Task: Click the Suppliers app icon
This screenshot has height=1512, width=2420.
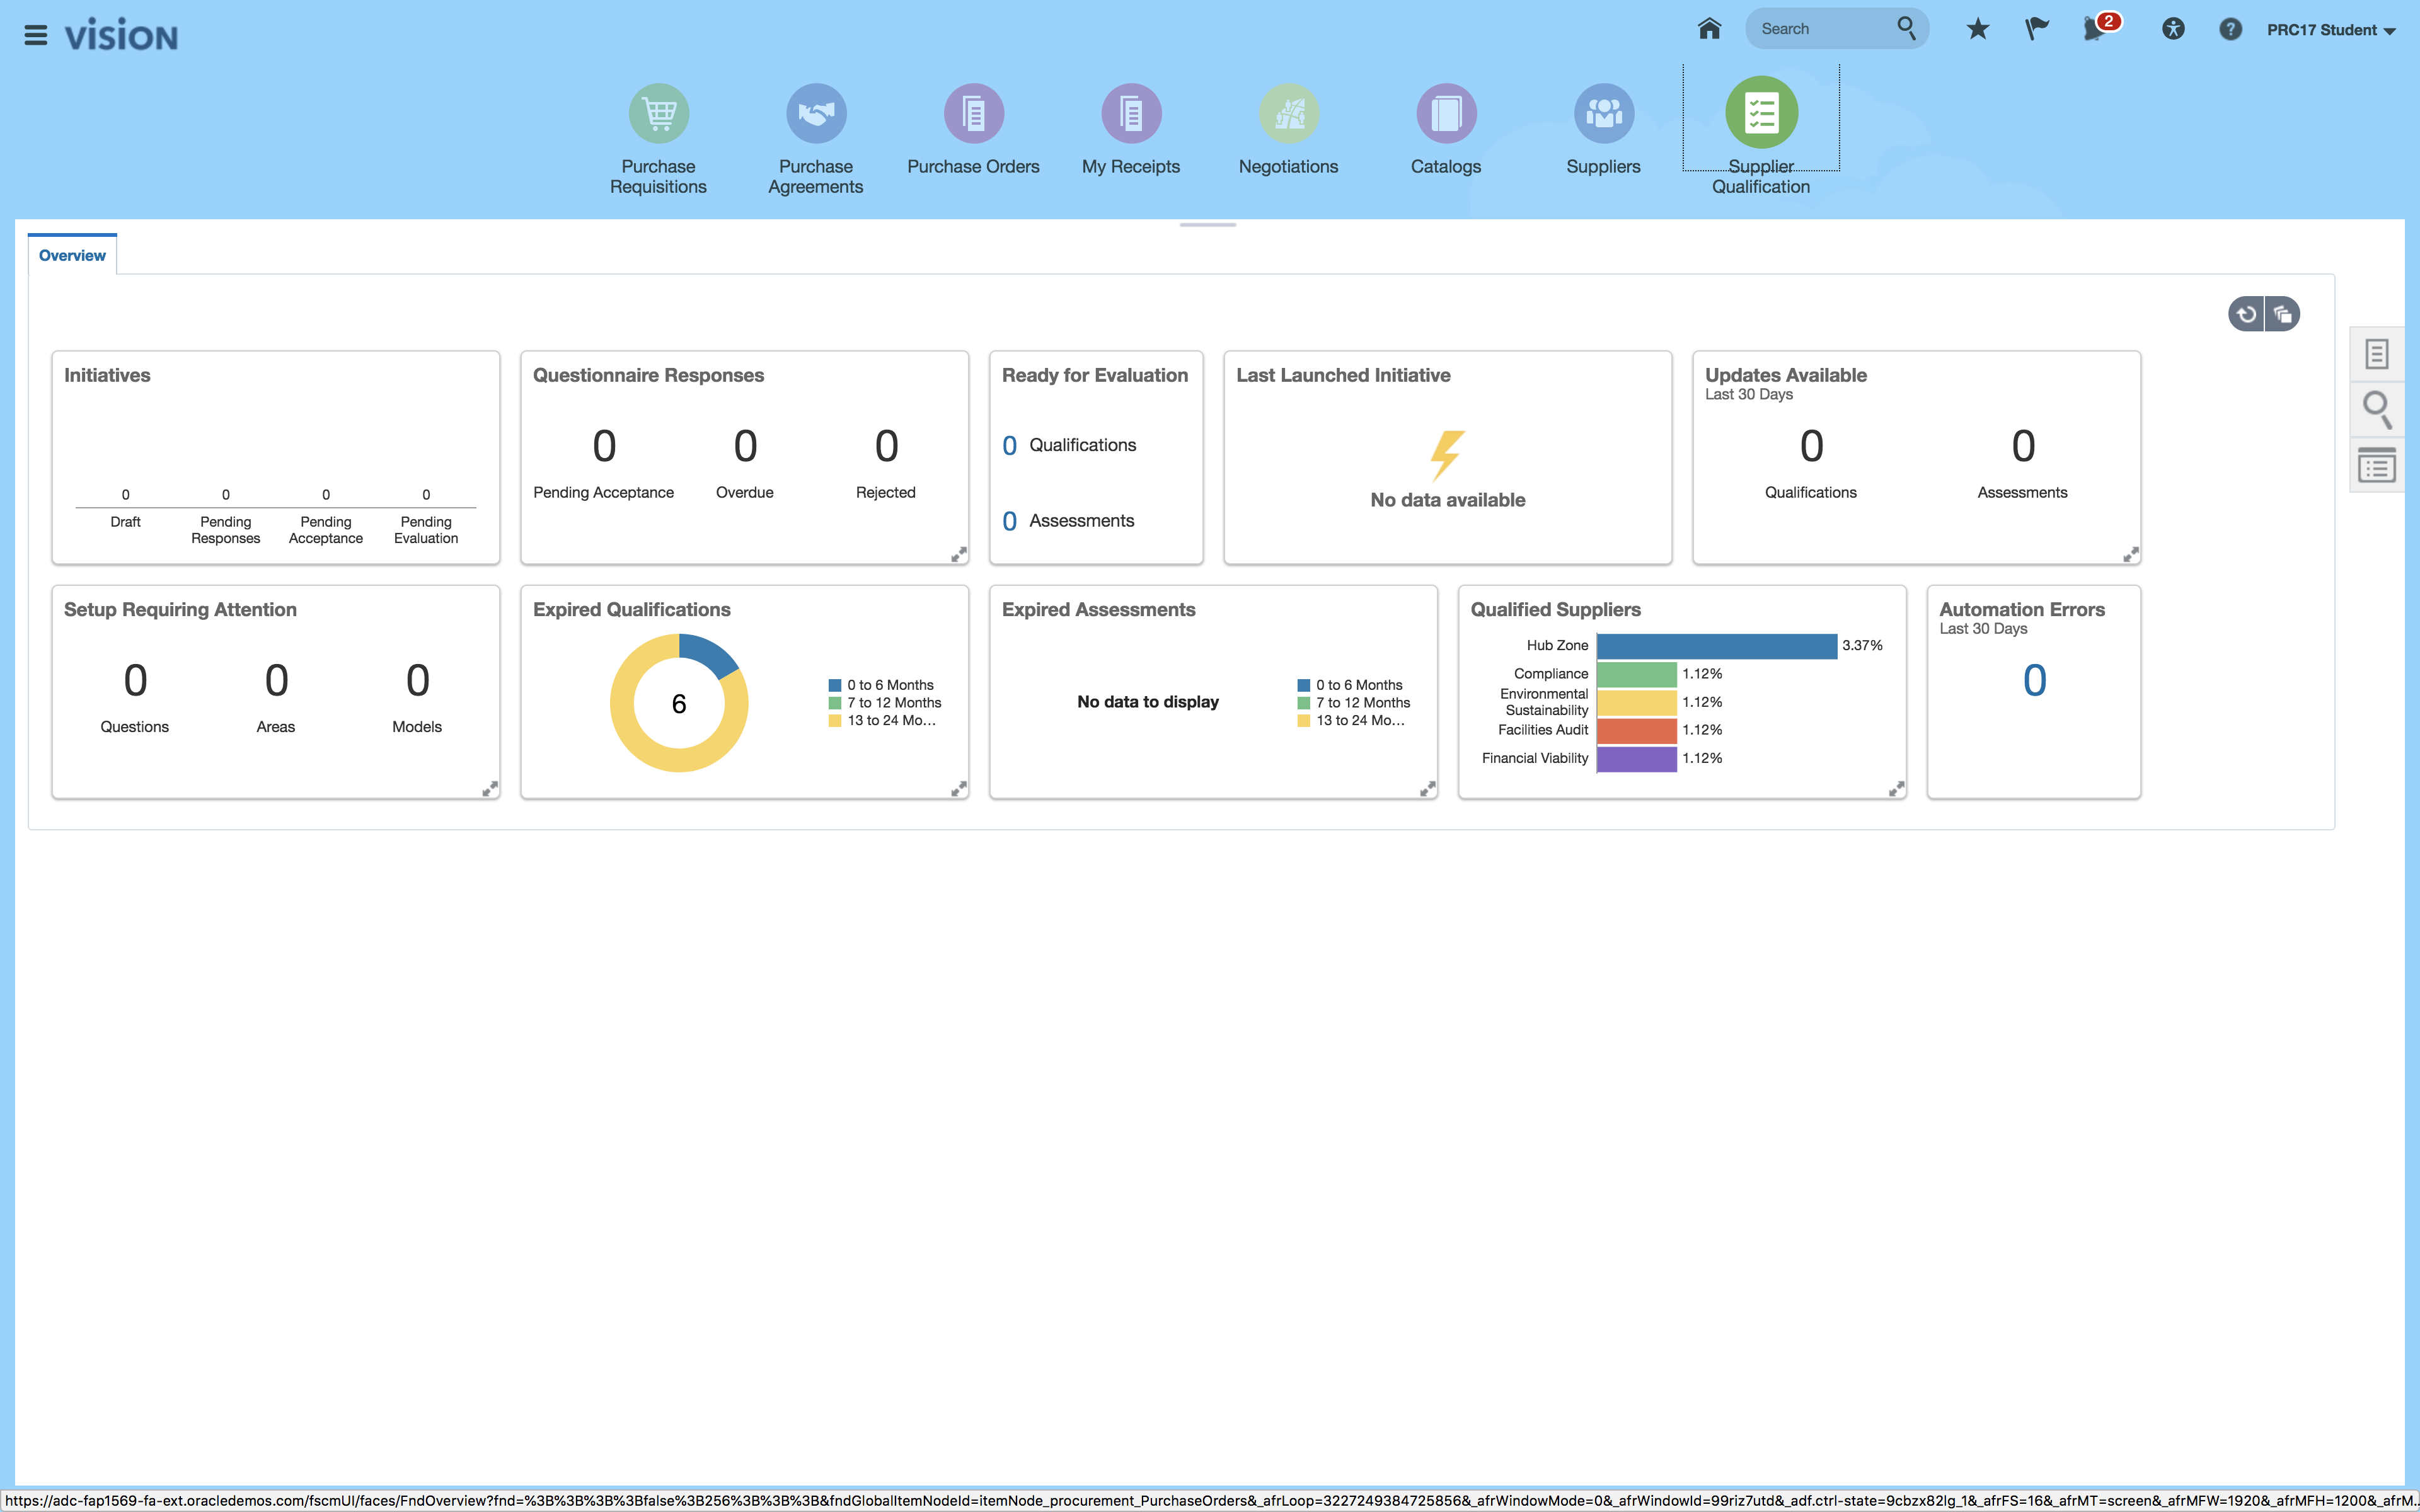Action: [x=1603, y=114]
